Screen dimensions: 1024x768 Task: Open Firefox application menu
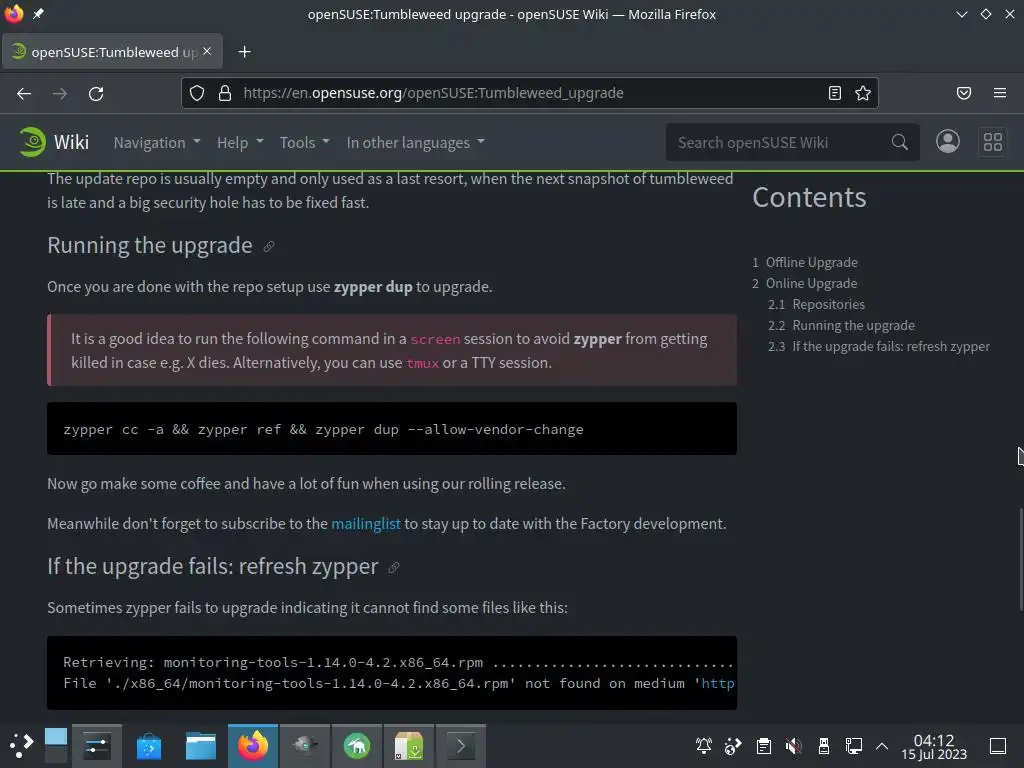pos(1000,93)
